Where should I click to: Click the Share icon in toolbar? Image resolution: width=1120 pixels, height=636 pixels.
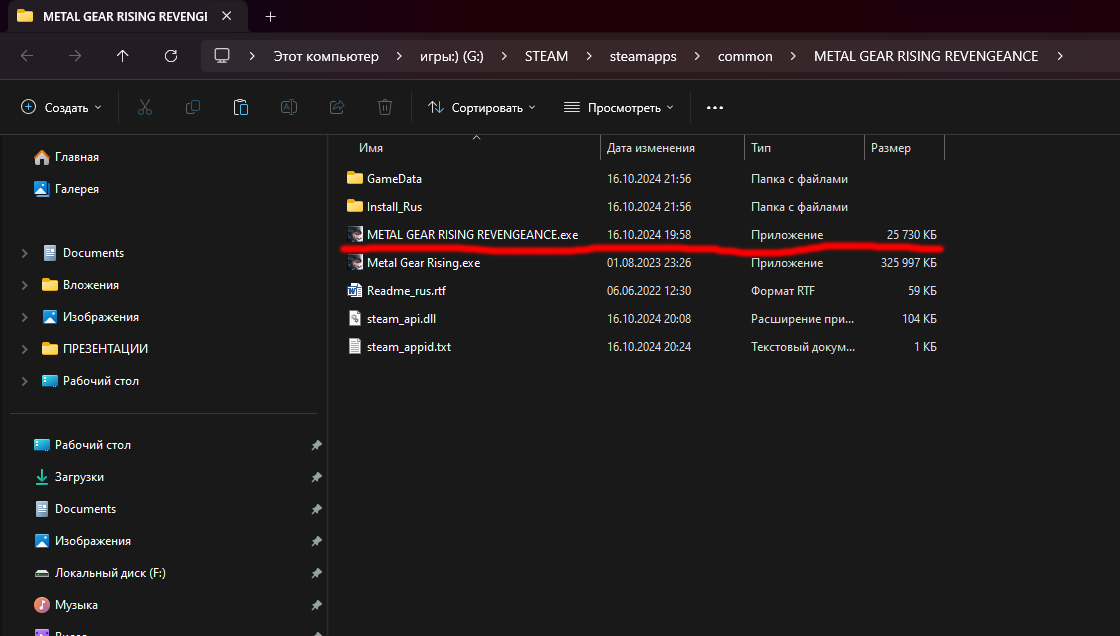(x=336, y=107)
